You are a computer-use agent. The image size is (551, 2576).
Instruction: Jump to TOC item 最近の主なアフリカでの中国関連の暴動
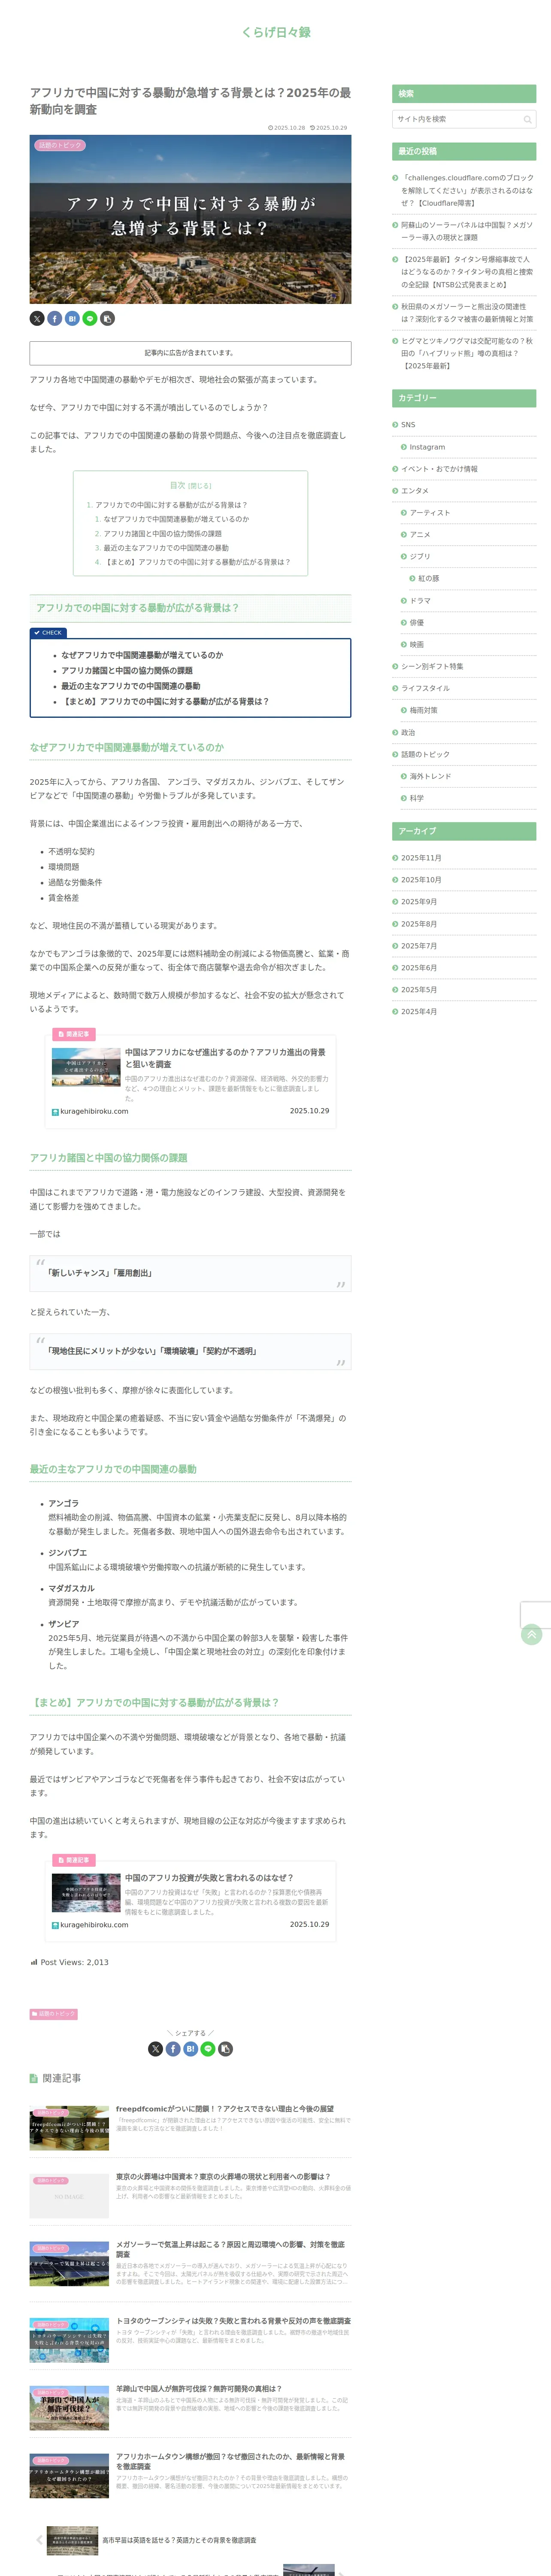166,548
